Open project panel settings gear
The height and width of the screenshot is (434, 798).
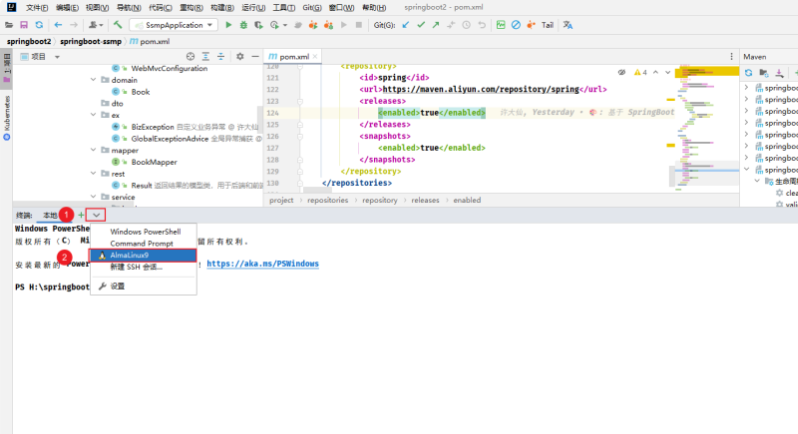point(238,57)
